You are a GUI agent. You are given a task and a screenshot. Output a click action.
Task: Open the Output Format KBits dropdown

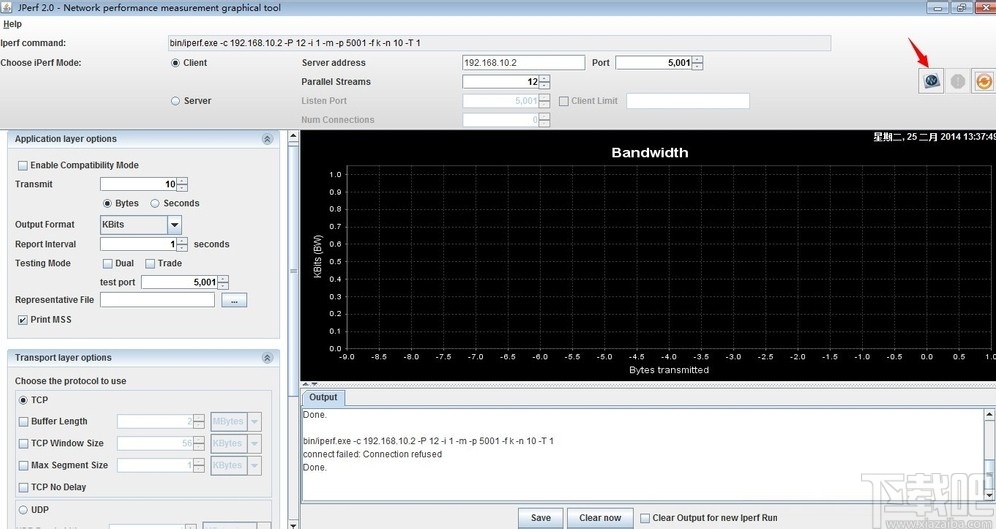click(x=174, y=225)
